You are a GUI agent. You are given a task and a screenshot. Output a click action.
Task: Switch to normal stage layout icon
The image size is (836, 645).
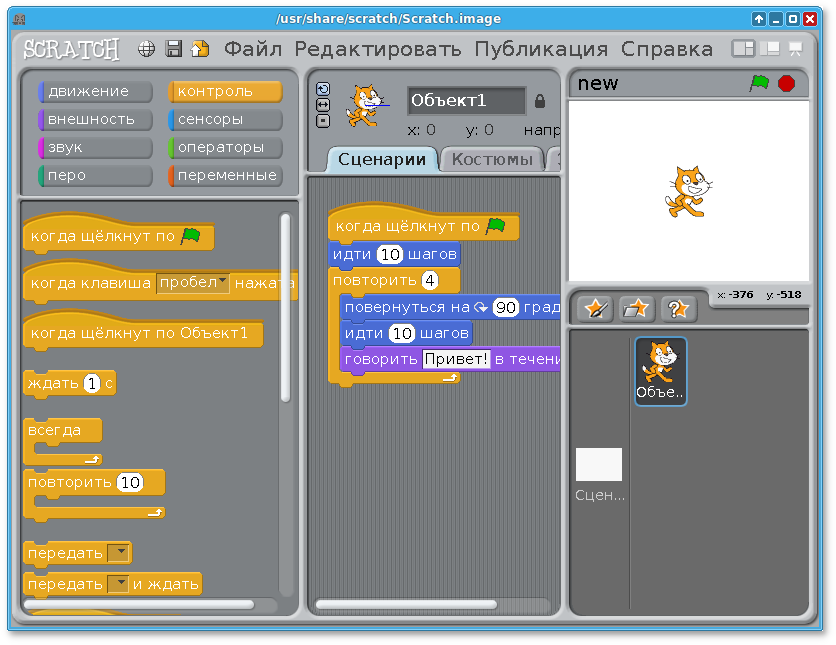pyautogui.click(x=769, y=49)
